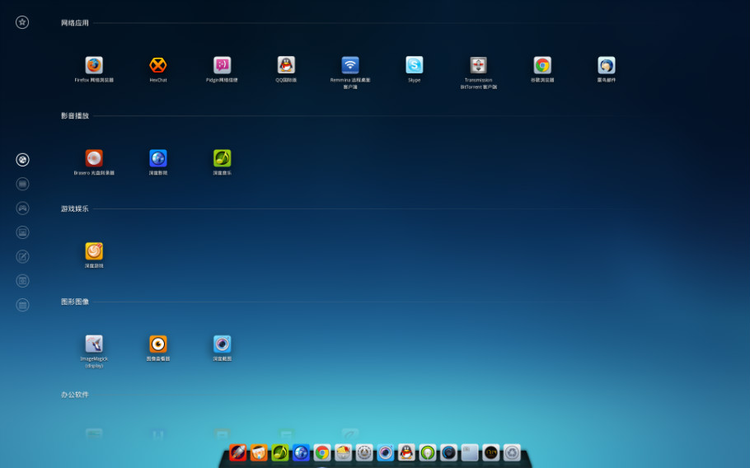The width and height of the screenshot is (750, 468).
Task: Open the blue globe movie player in the multimedia row
Action: pos(158,158)
